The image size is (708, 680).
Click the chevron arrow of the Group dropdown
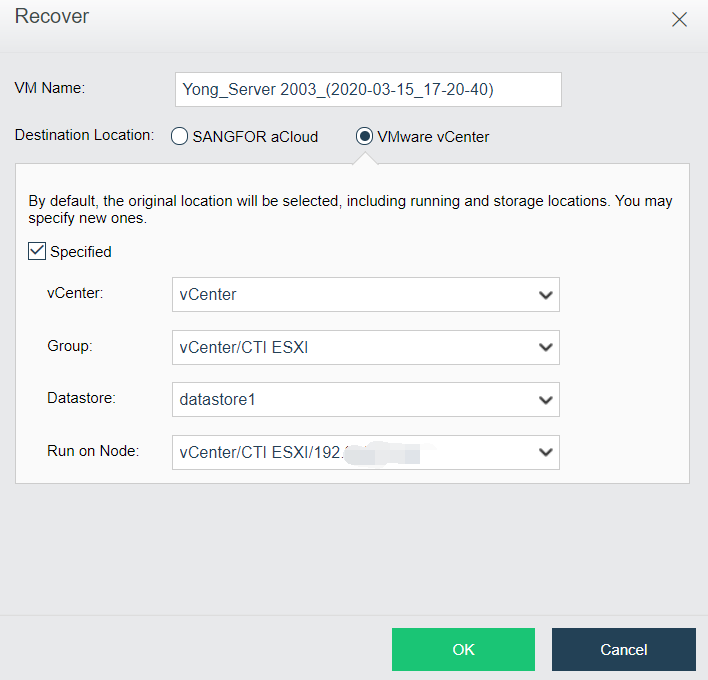pos(545,347)
